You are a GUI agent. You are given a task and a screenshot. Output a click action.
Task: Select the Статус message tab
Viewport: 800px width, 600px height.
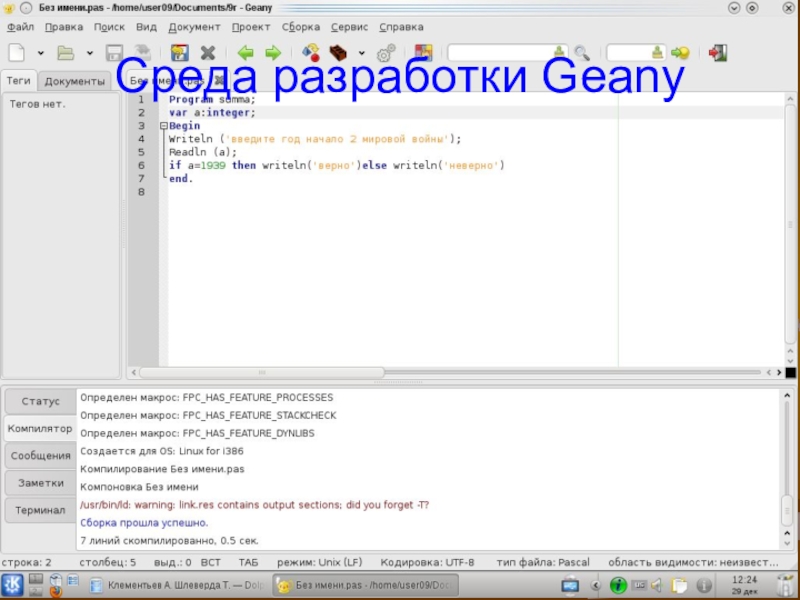click(x=40, y=402)
